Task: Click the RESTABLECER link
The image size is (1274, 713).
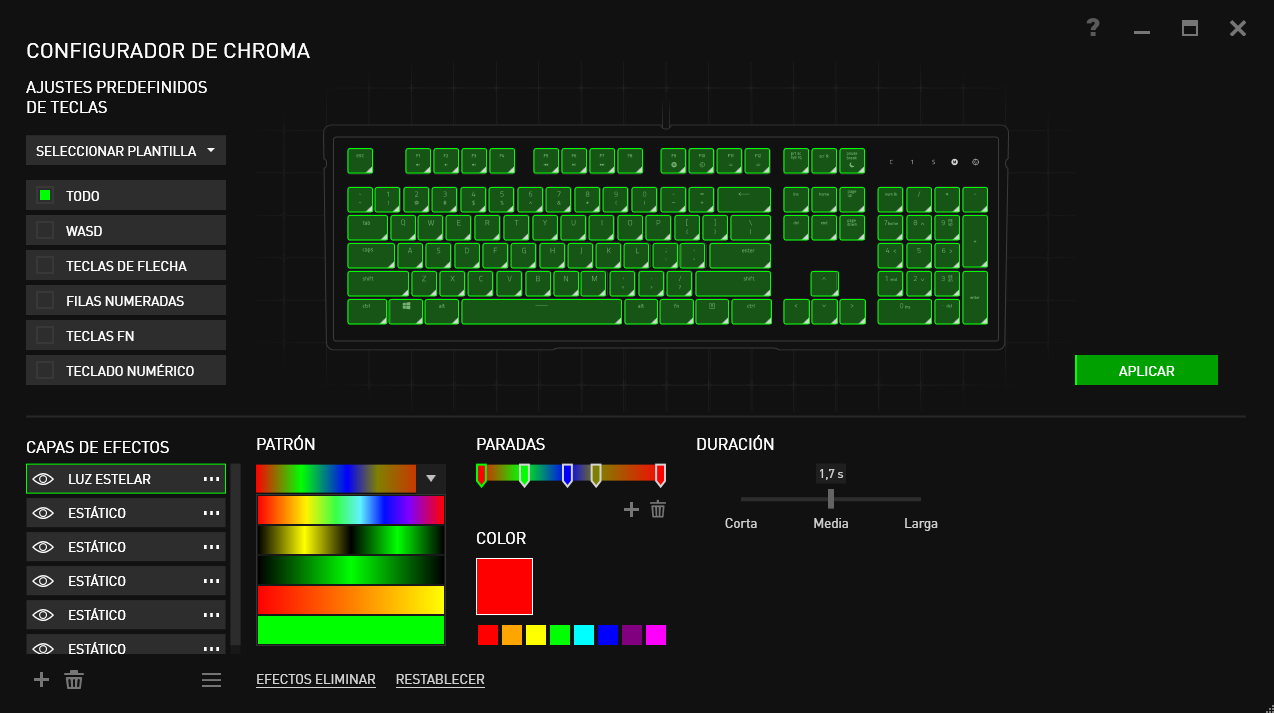Action: click(x=440, y=679)
